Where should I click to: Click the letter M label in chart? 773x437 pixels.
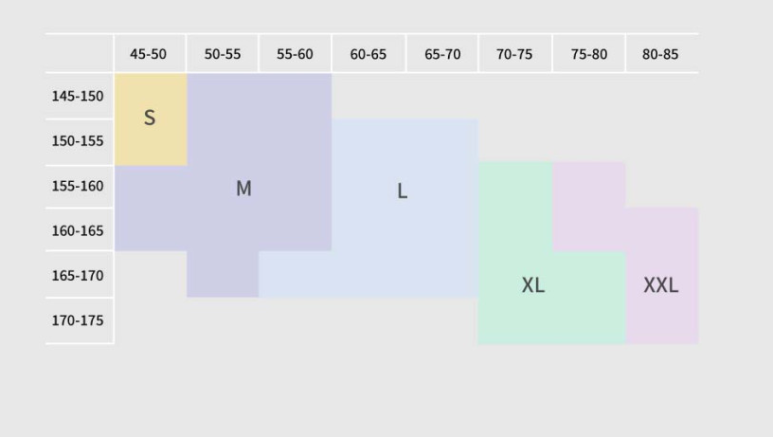[244, 188]
